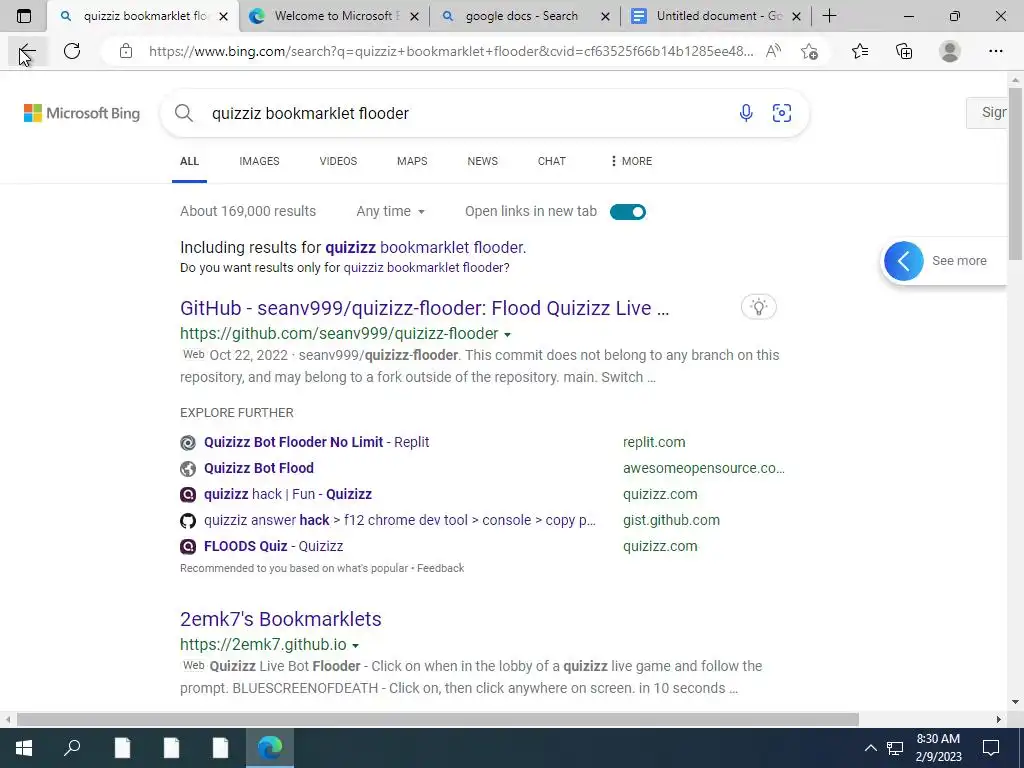Expand the Any time filter dropdown
Image resolution: width=1024 pixels, height=768 pixels.
pos(391,212)
